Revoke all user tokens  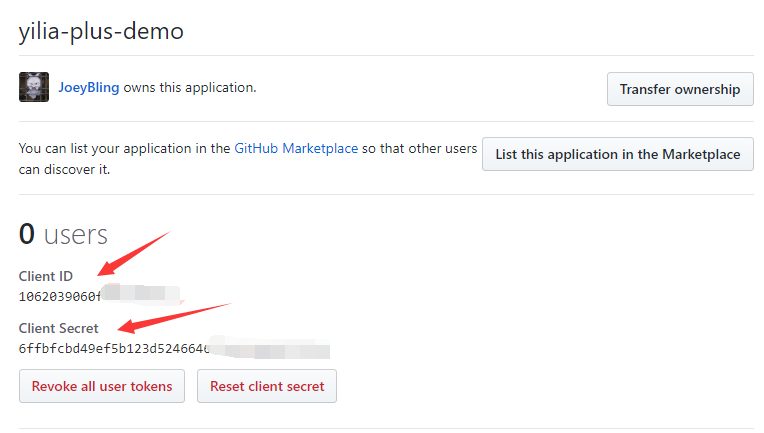tap(102, 386)
